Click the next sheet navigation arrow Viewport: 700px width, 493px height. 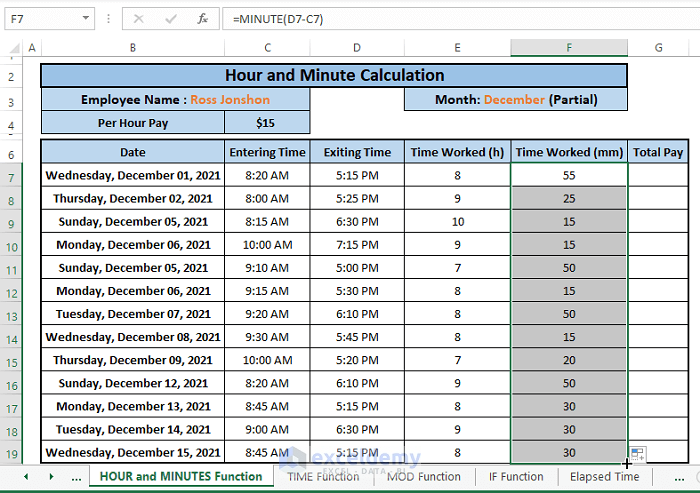click(x=51, y=477)
